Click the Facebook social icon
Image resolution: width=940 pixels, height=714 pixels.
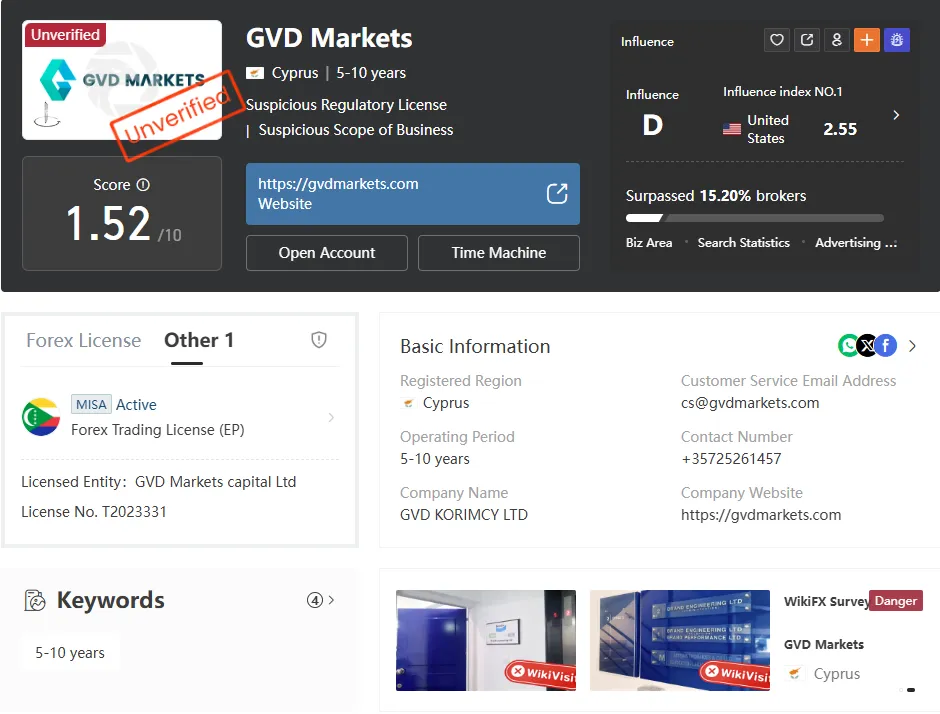tap(886, 345)
